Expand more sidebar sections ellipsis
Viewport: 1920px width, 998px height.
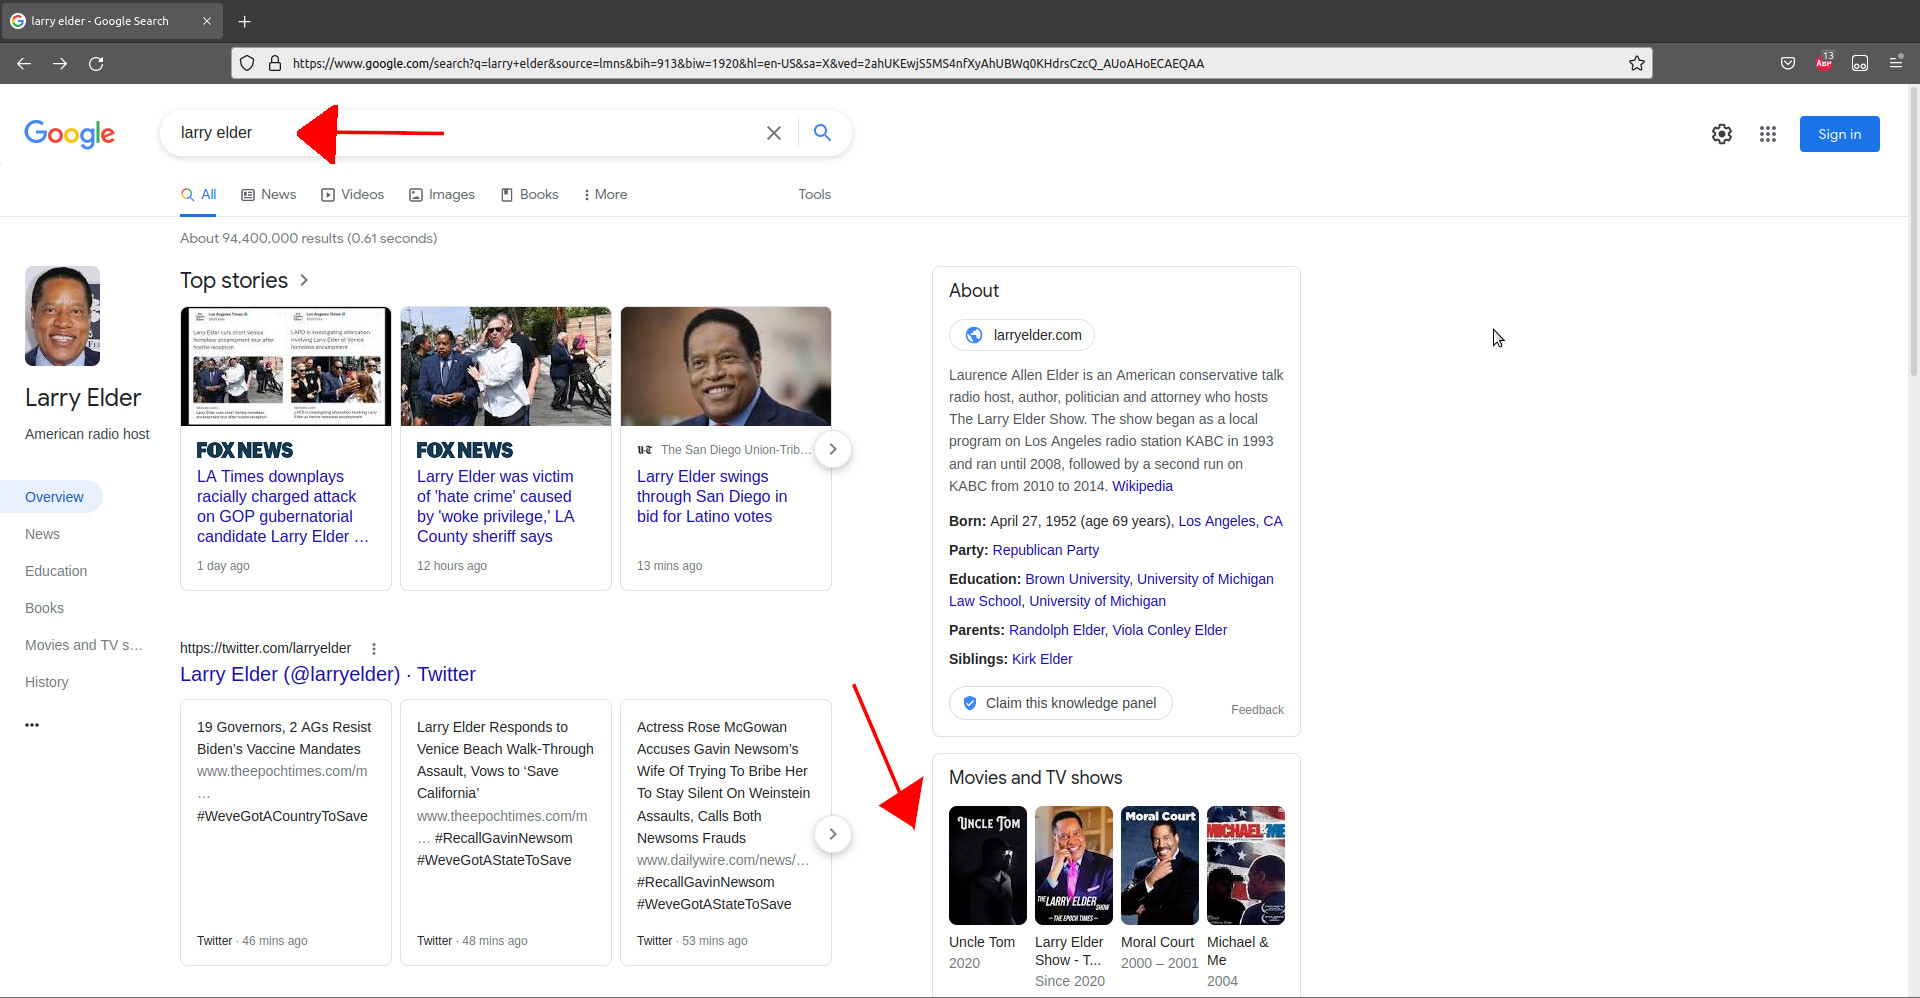[32, 725]
